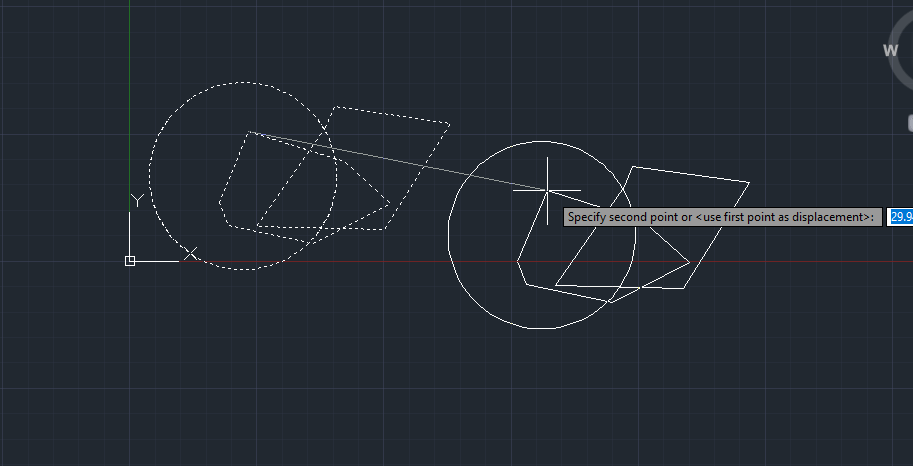The image size is (913, 466).
Task: Click the X axis label of the UCS icon
Action: [x=190, y=254]
